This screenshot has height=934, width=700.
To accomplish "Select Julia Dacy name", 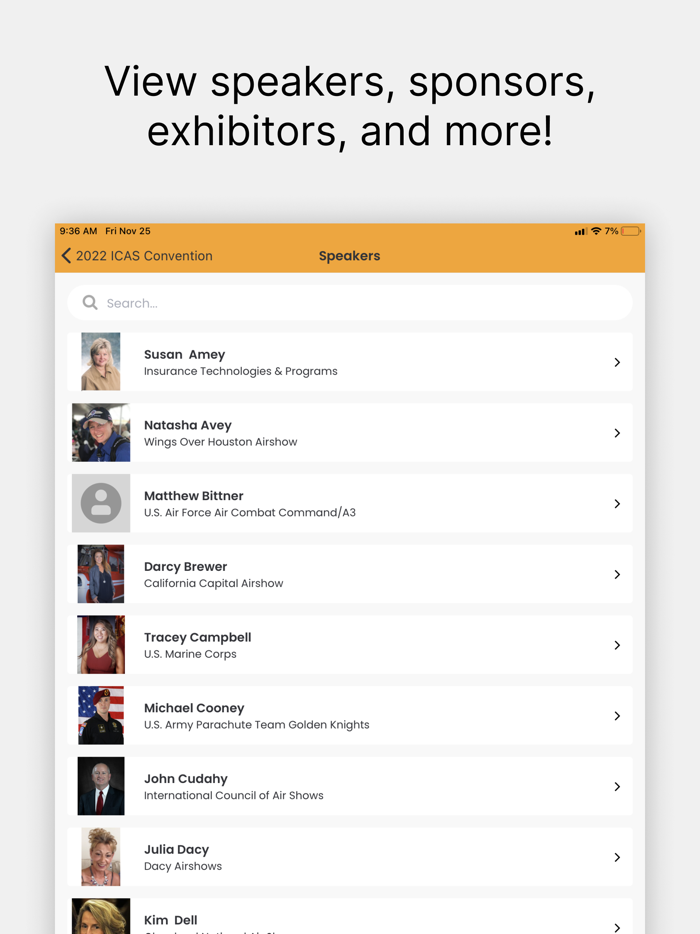I will click(176, 850).
